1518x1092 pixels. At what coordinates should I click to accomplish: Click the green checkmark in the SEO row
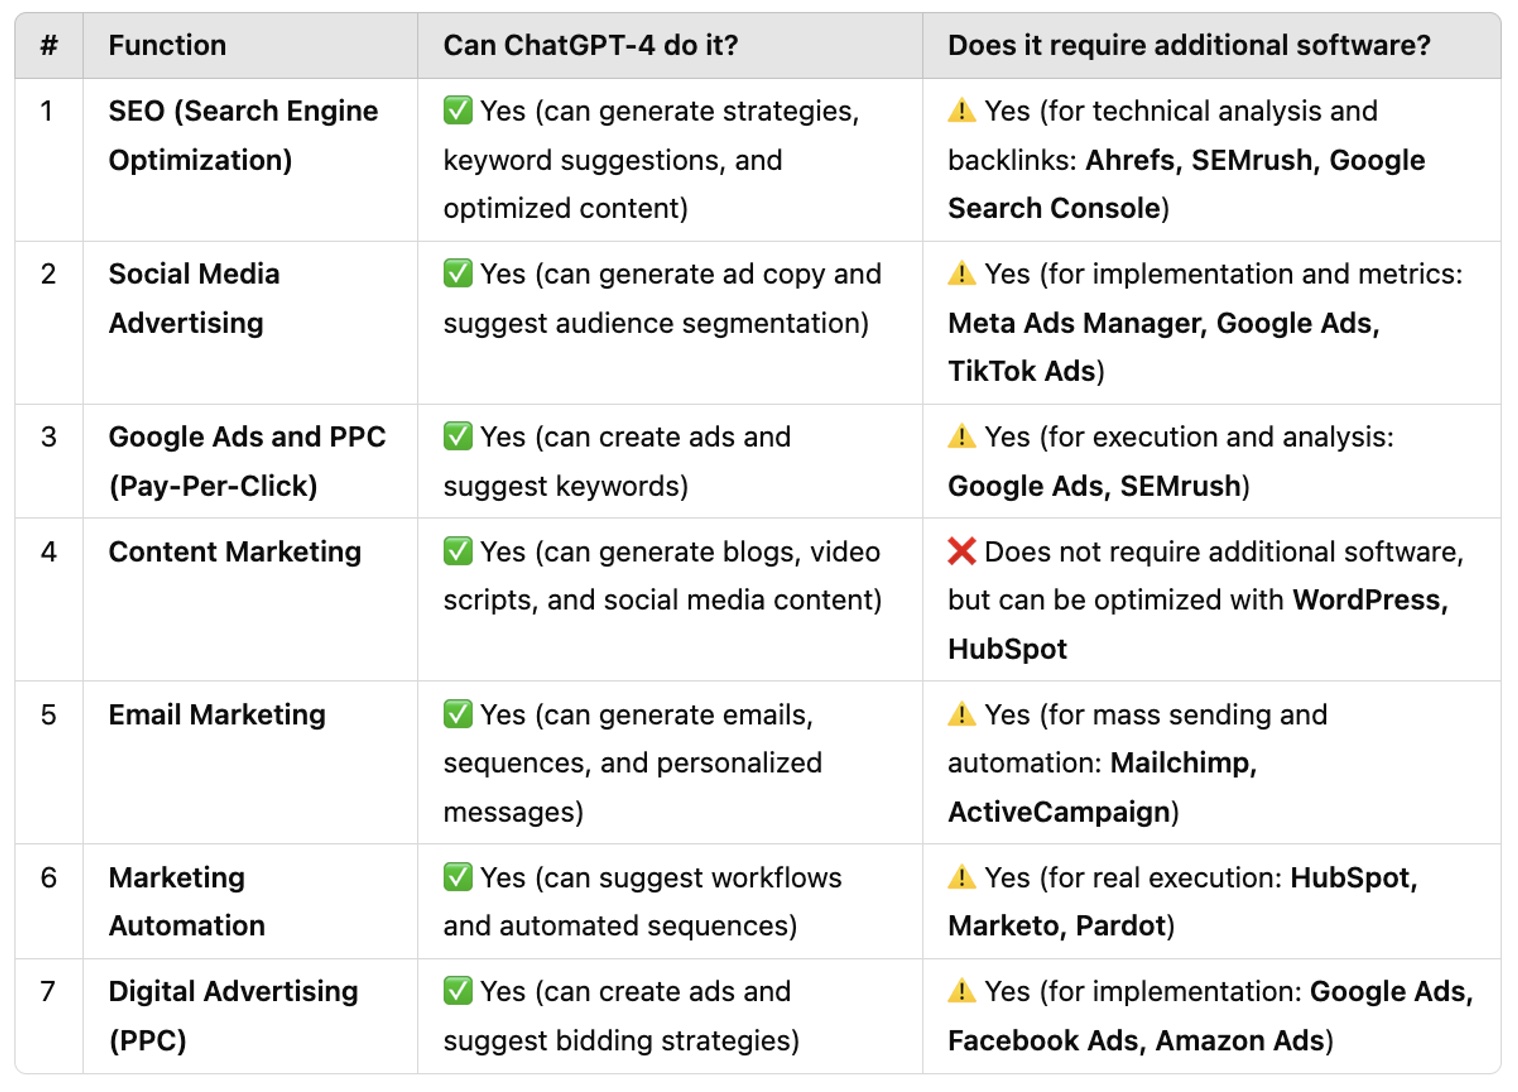458,110
